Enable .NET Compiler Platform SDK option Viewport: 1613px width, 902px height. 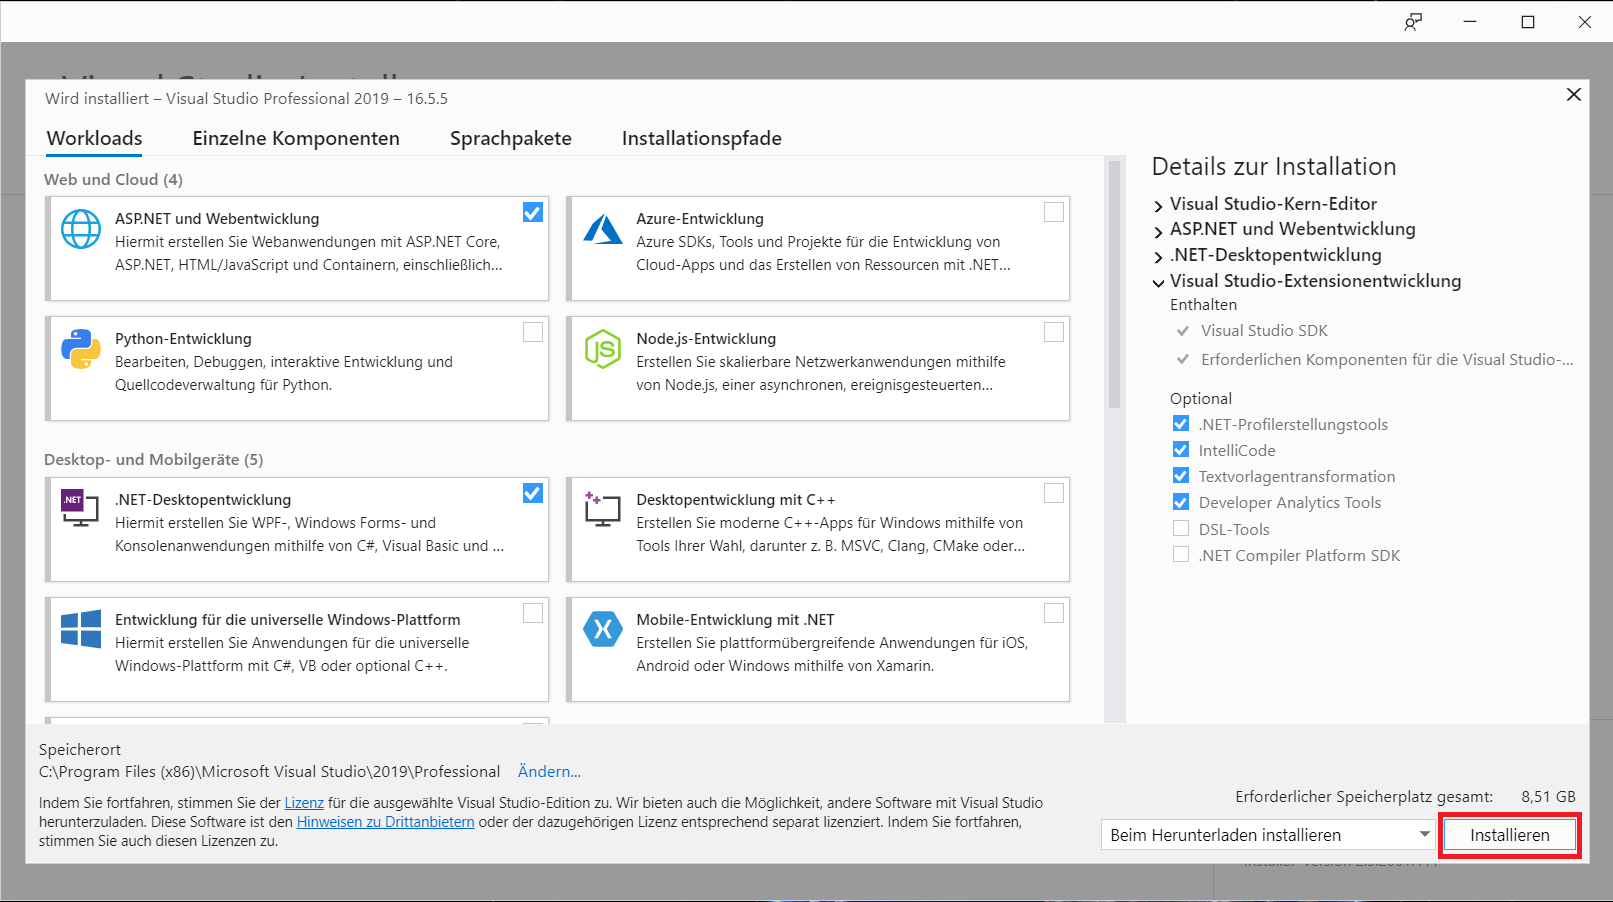coord(1181,555)
